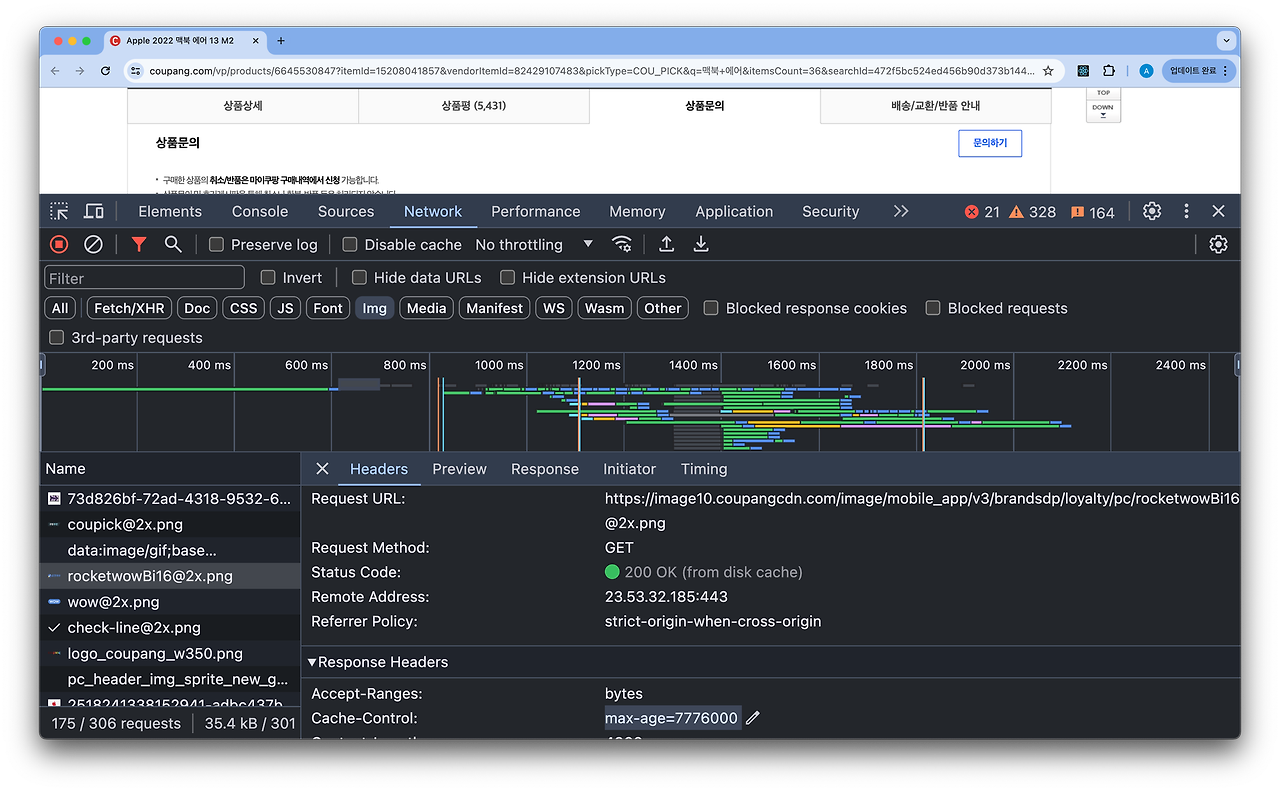Toggle Invert filter checkbox

[x=268, y=277]
